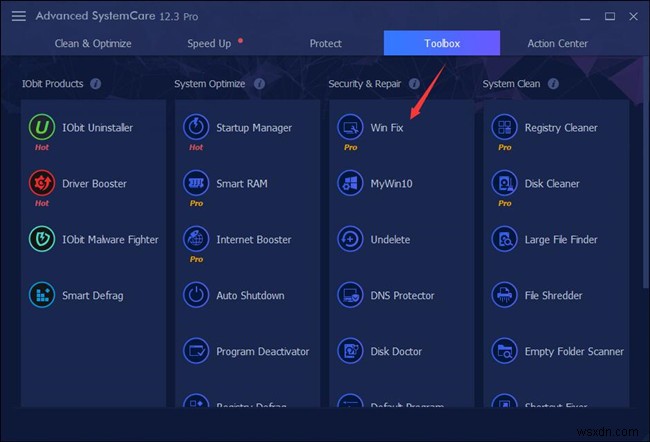650x442 pixels.
Task: Click the Program Deactivator label
Action: click(x=262, y=352)
